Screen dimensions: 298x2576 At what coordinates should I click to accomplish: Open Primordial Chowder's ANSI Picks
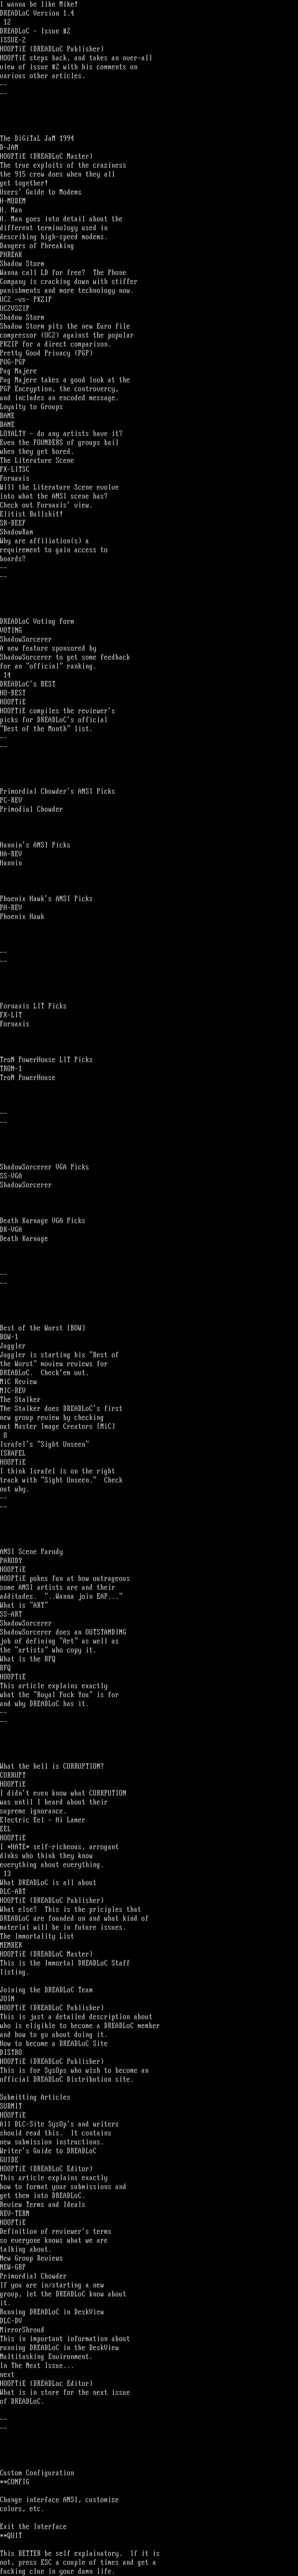57,792
